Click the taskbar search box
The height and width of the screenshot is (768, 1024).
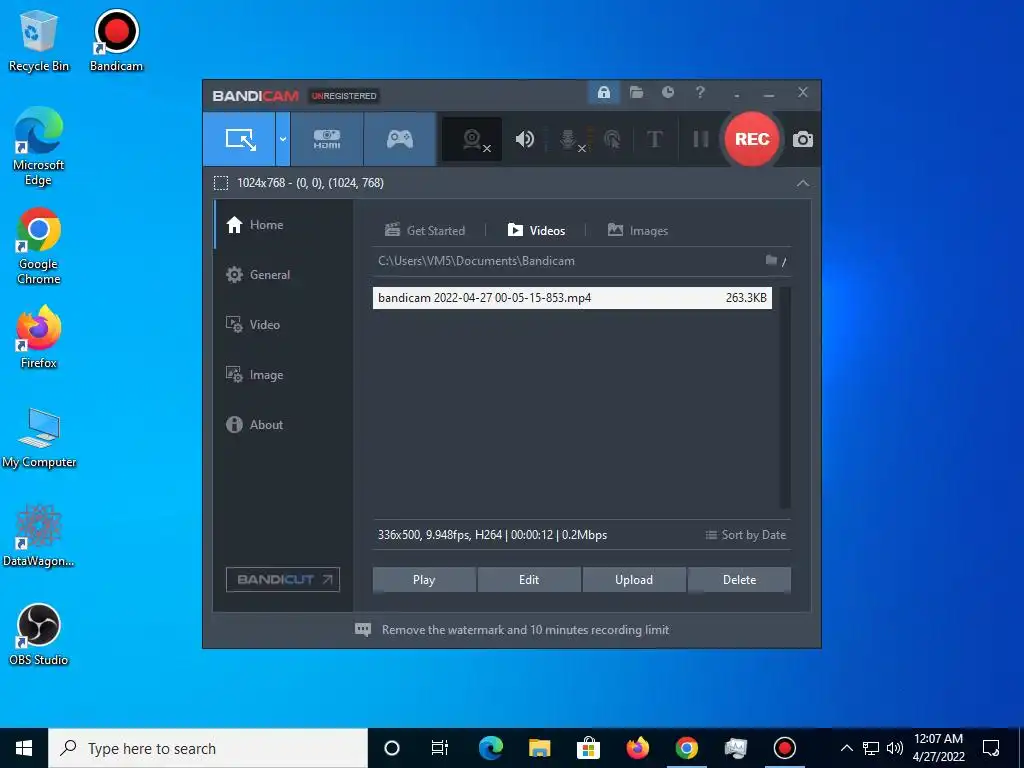click(x=208, y=748)
